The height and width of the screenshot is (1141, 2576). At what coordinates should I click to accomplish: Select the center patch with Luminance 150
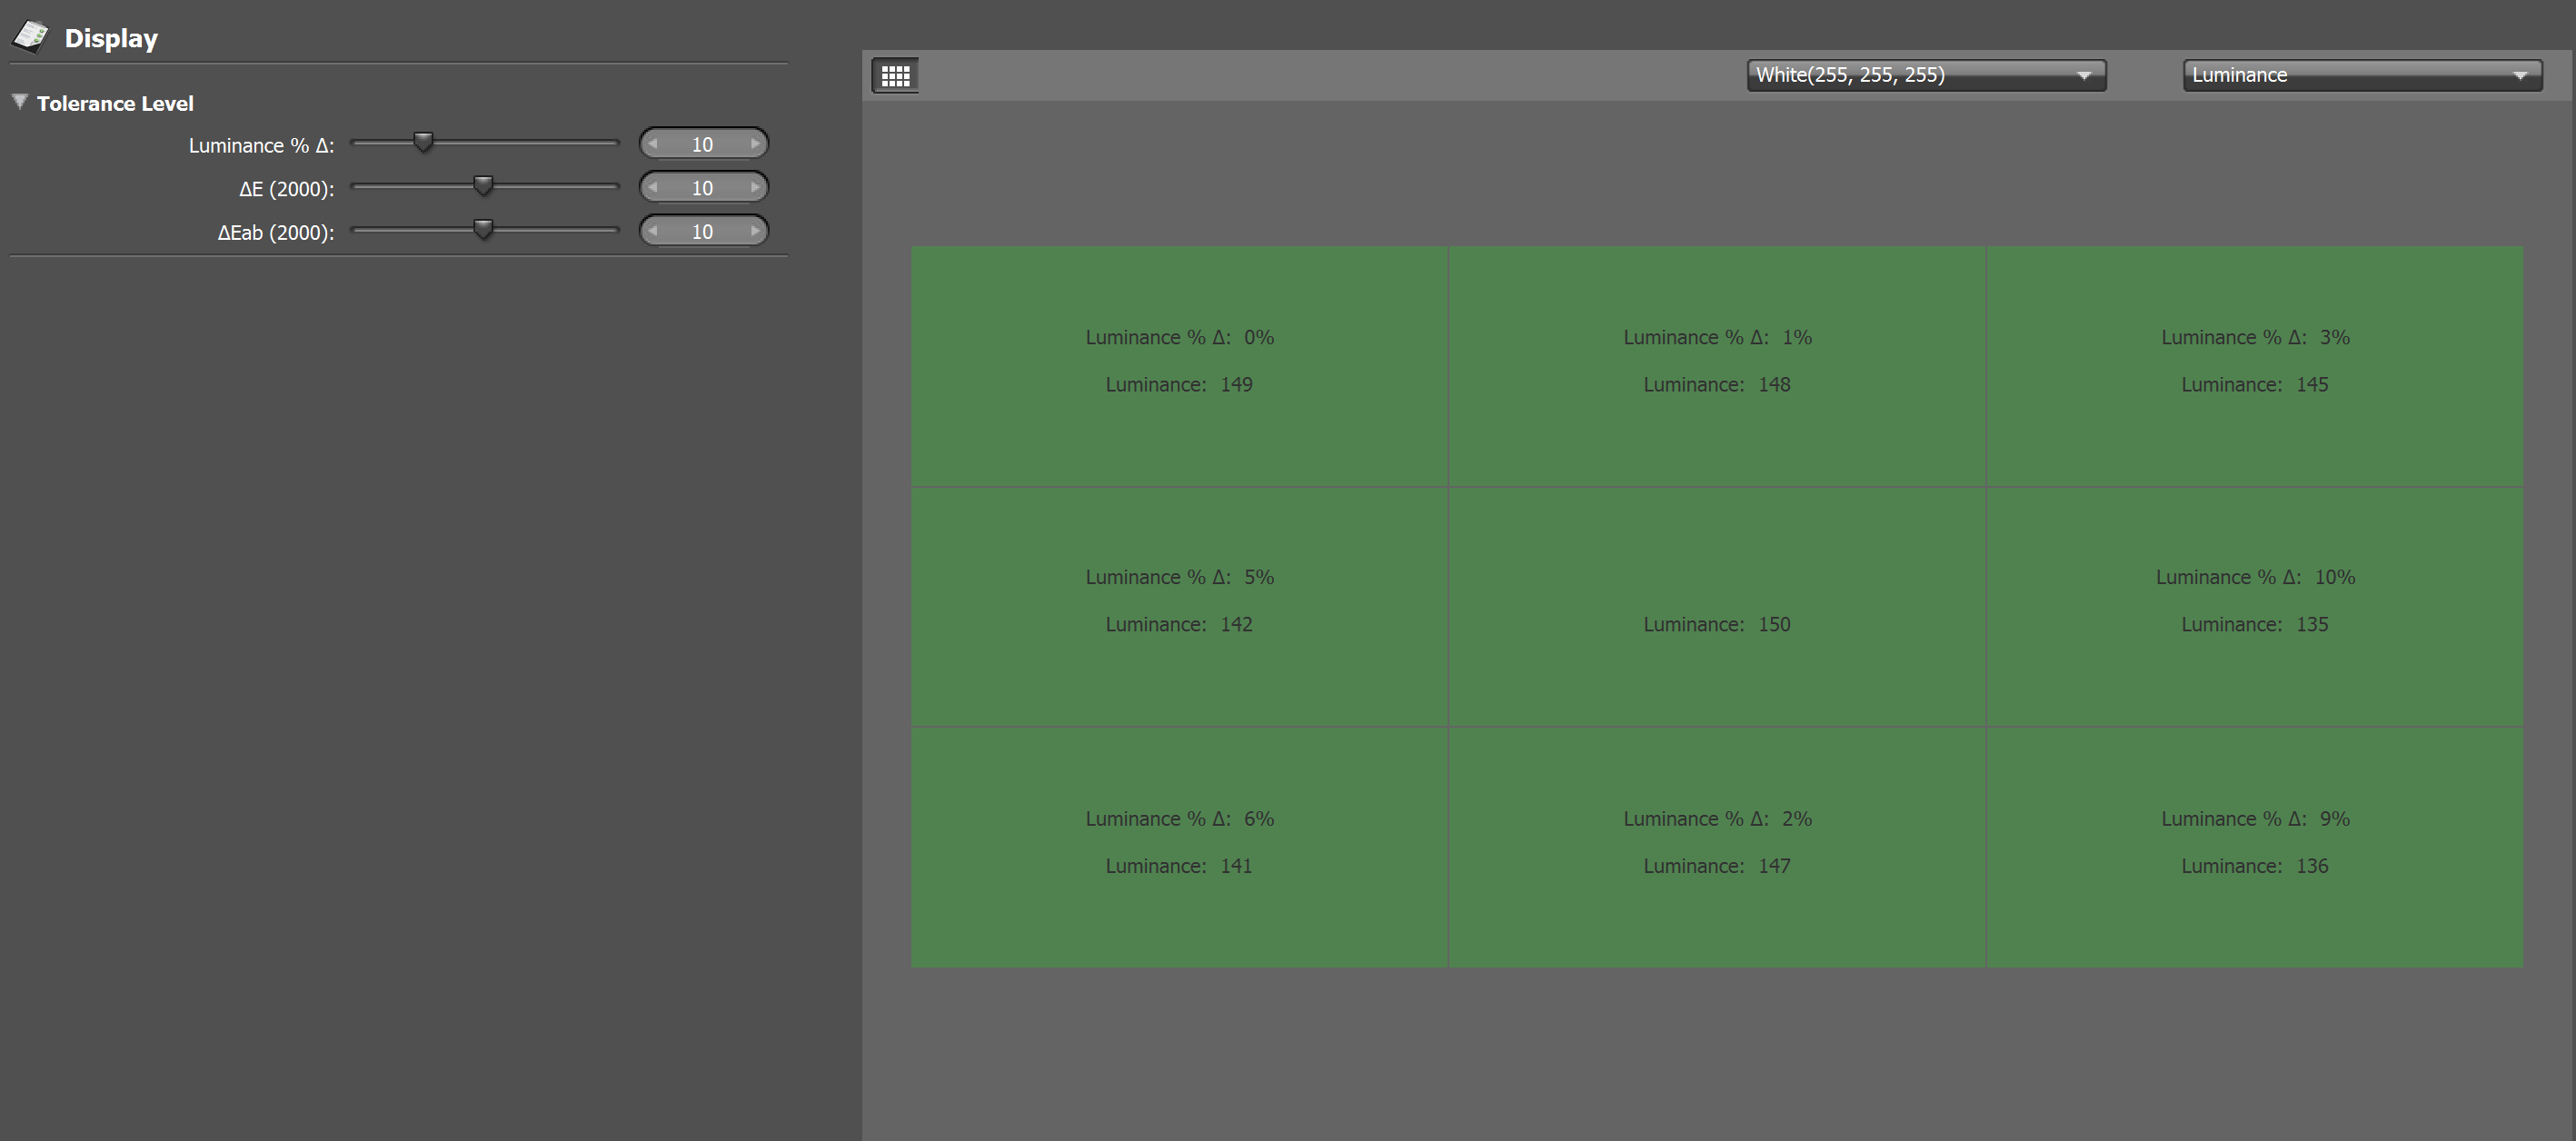click(x=1716, y=606)
